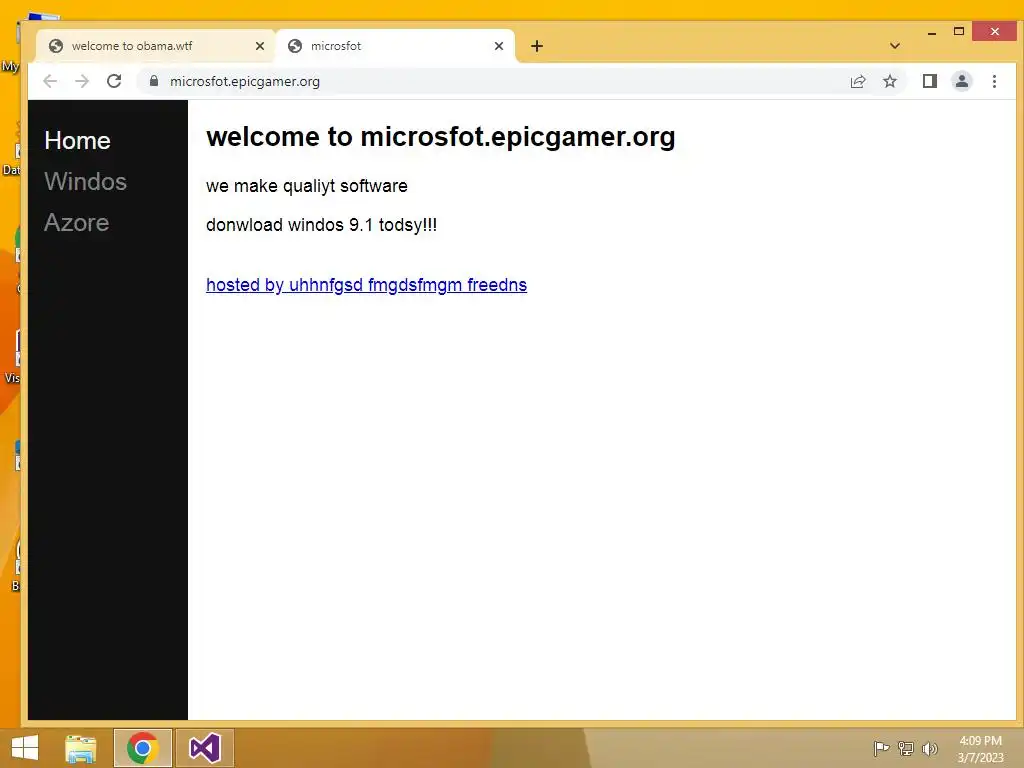Close the 'microsfot' tab
The image size is (1024, 768).
(x=499, y=46)
